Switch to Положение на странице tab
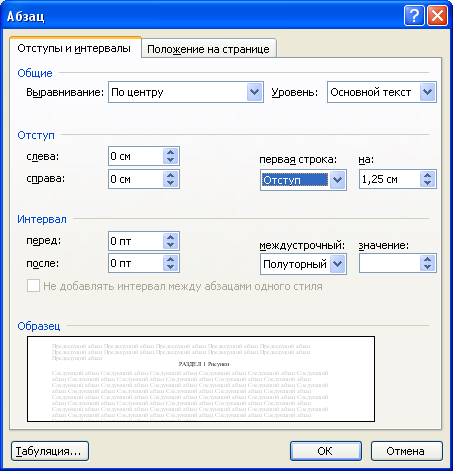This screenshot has height=474, width=457. pos(208,49)
